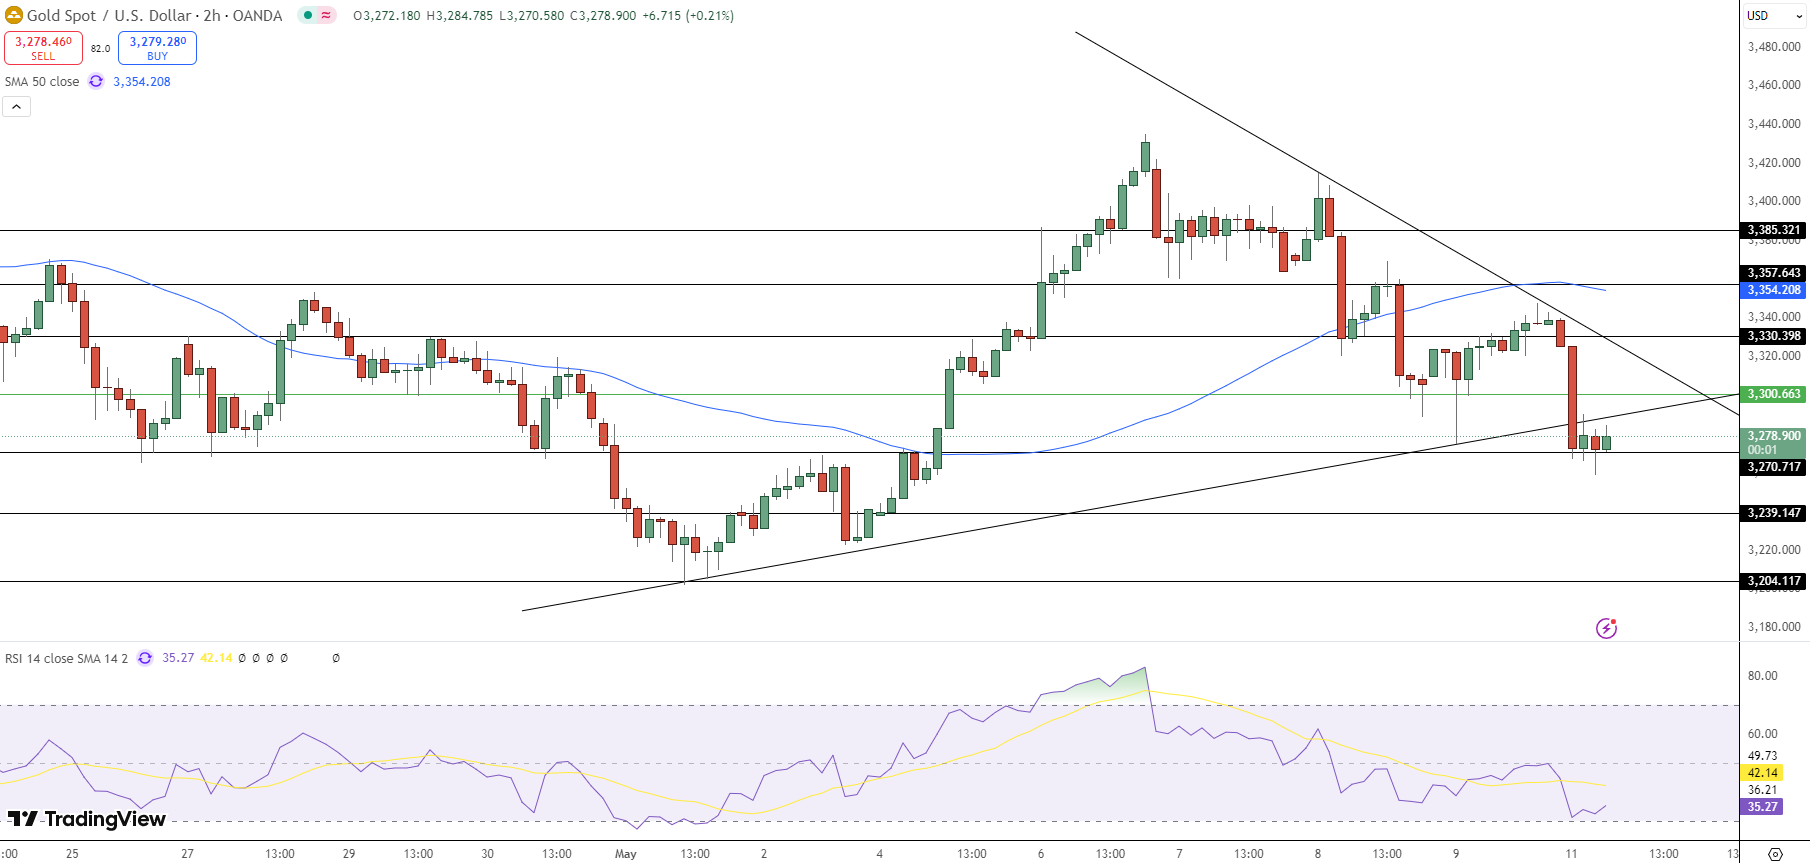Image resolution: width=1810 pixels, height=863 pixels.
Task: Click the May date label on time axis
Action: pos(626,854)
